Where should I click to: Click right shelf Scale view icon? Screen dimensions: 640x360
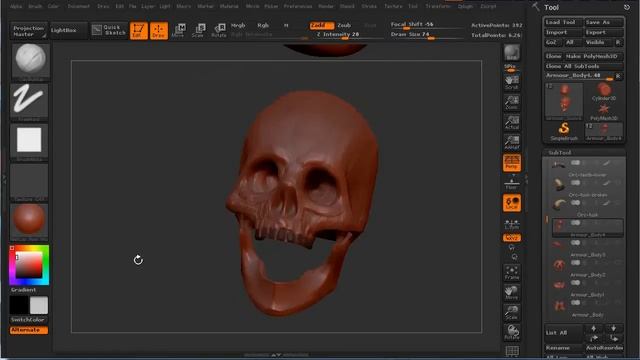coord(511,313)
